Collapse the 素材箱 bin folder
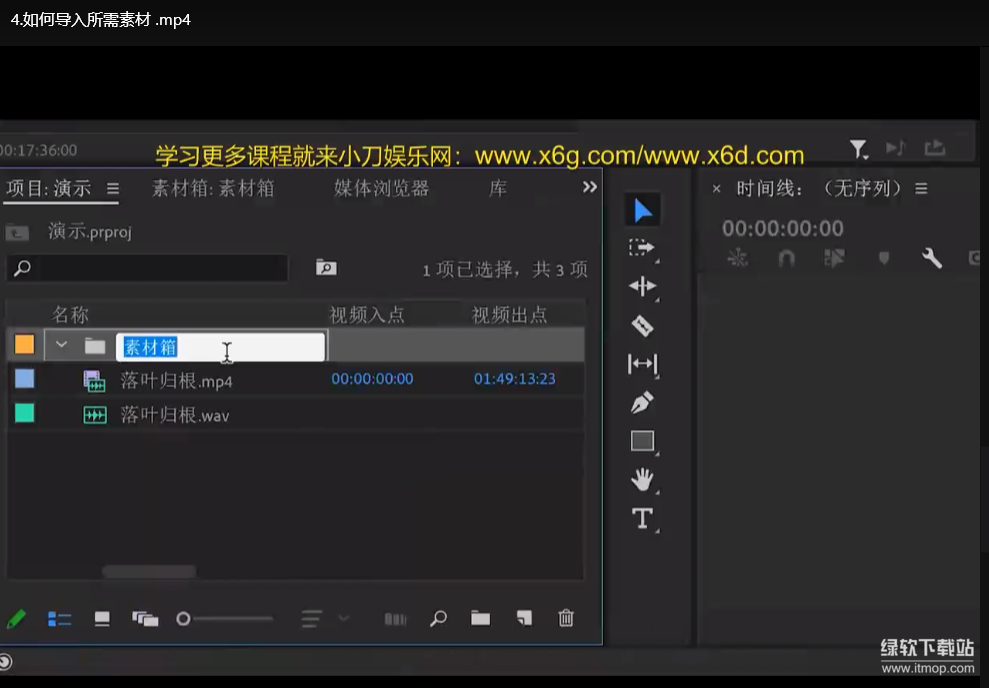989x688 pixels. pos(62,345)
